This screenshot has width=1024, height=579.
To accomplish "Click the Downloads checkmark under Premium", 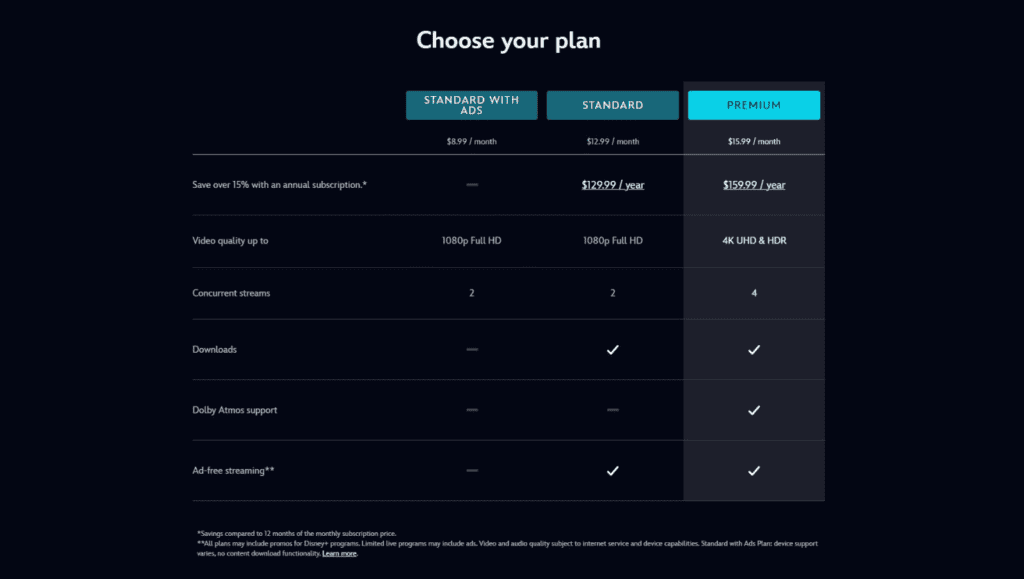I will click(x=754, y=349).
